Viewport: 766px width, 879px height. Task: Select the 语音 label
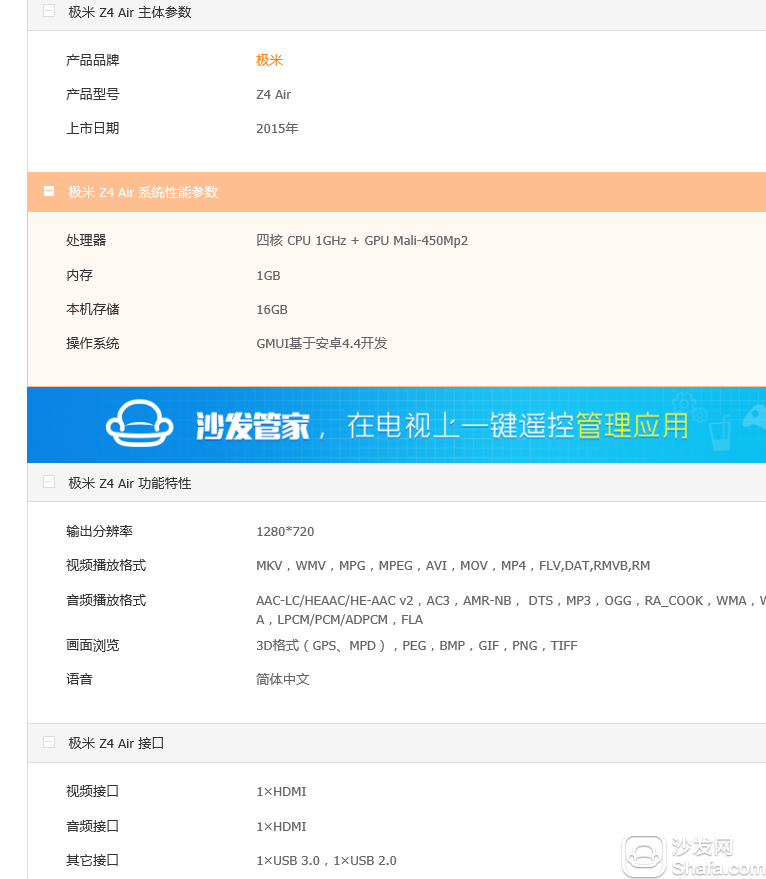click(79, 679)
